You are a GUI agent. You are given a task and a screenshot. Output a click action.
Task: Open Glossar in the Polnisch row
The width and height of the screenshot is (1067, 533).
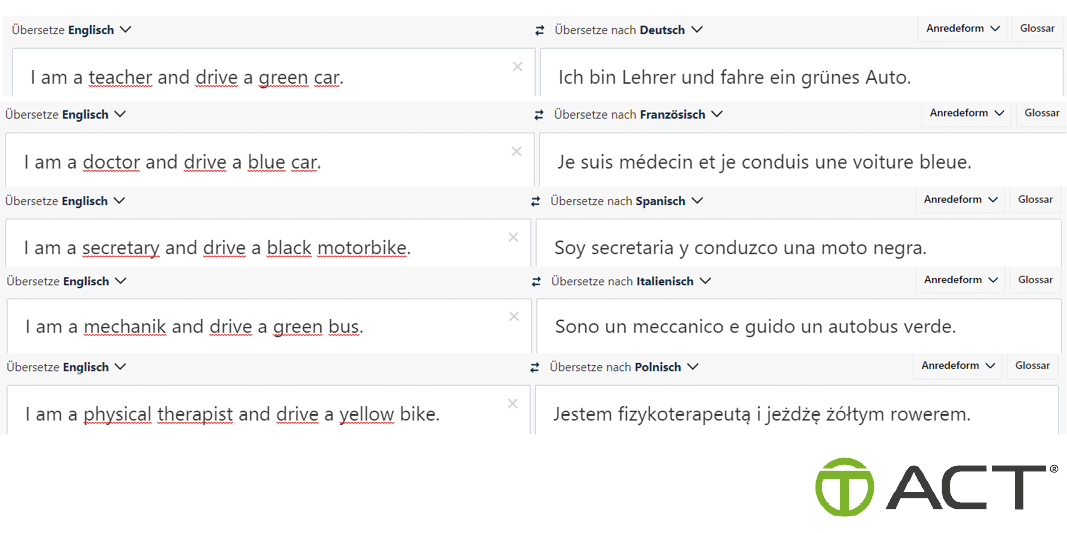pos(1034,366)
